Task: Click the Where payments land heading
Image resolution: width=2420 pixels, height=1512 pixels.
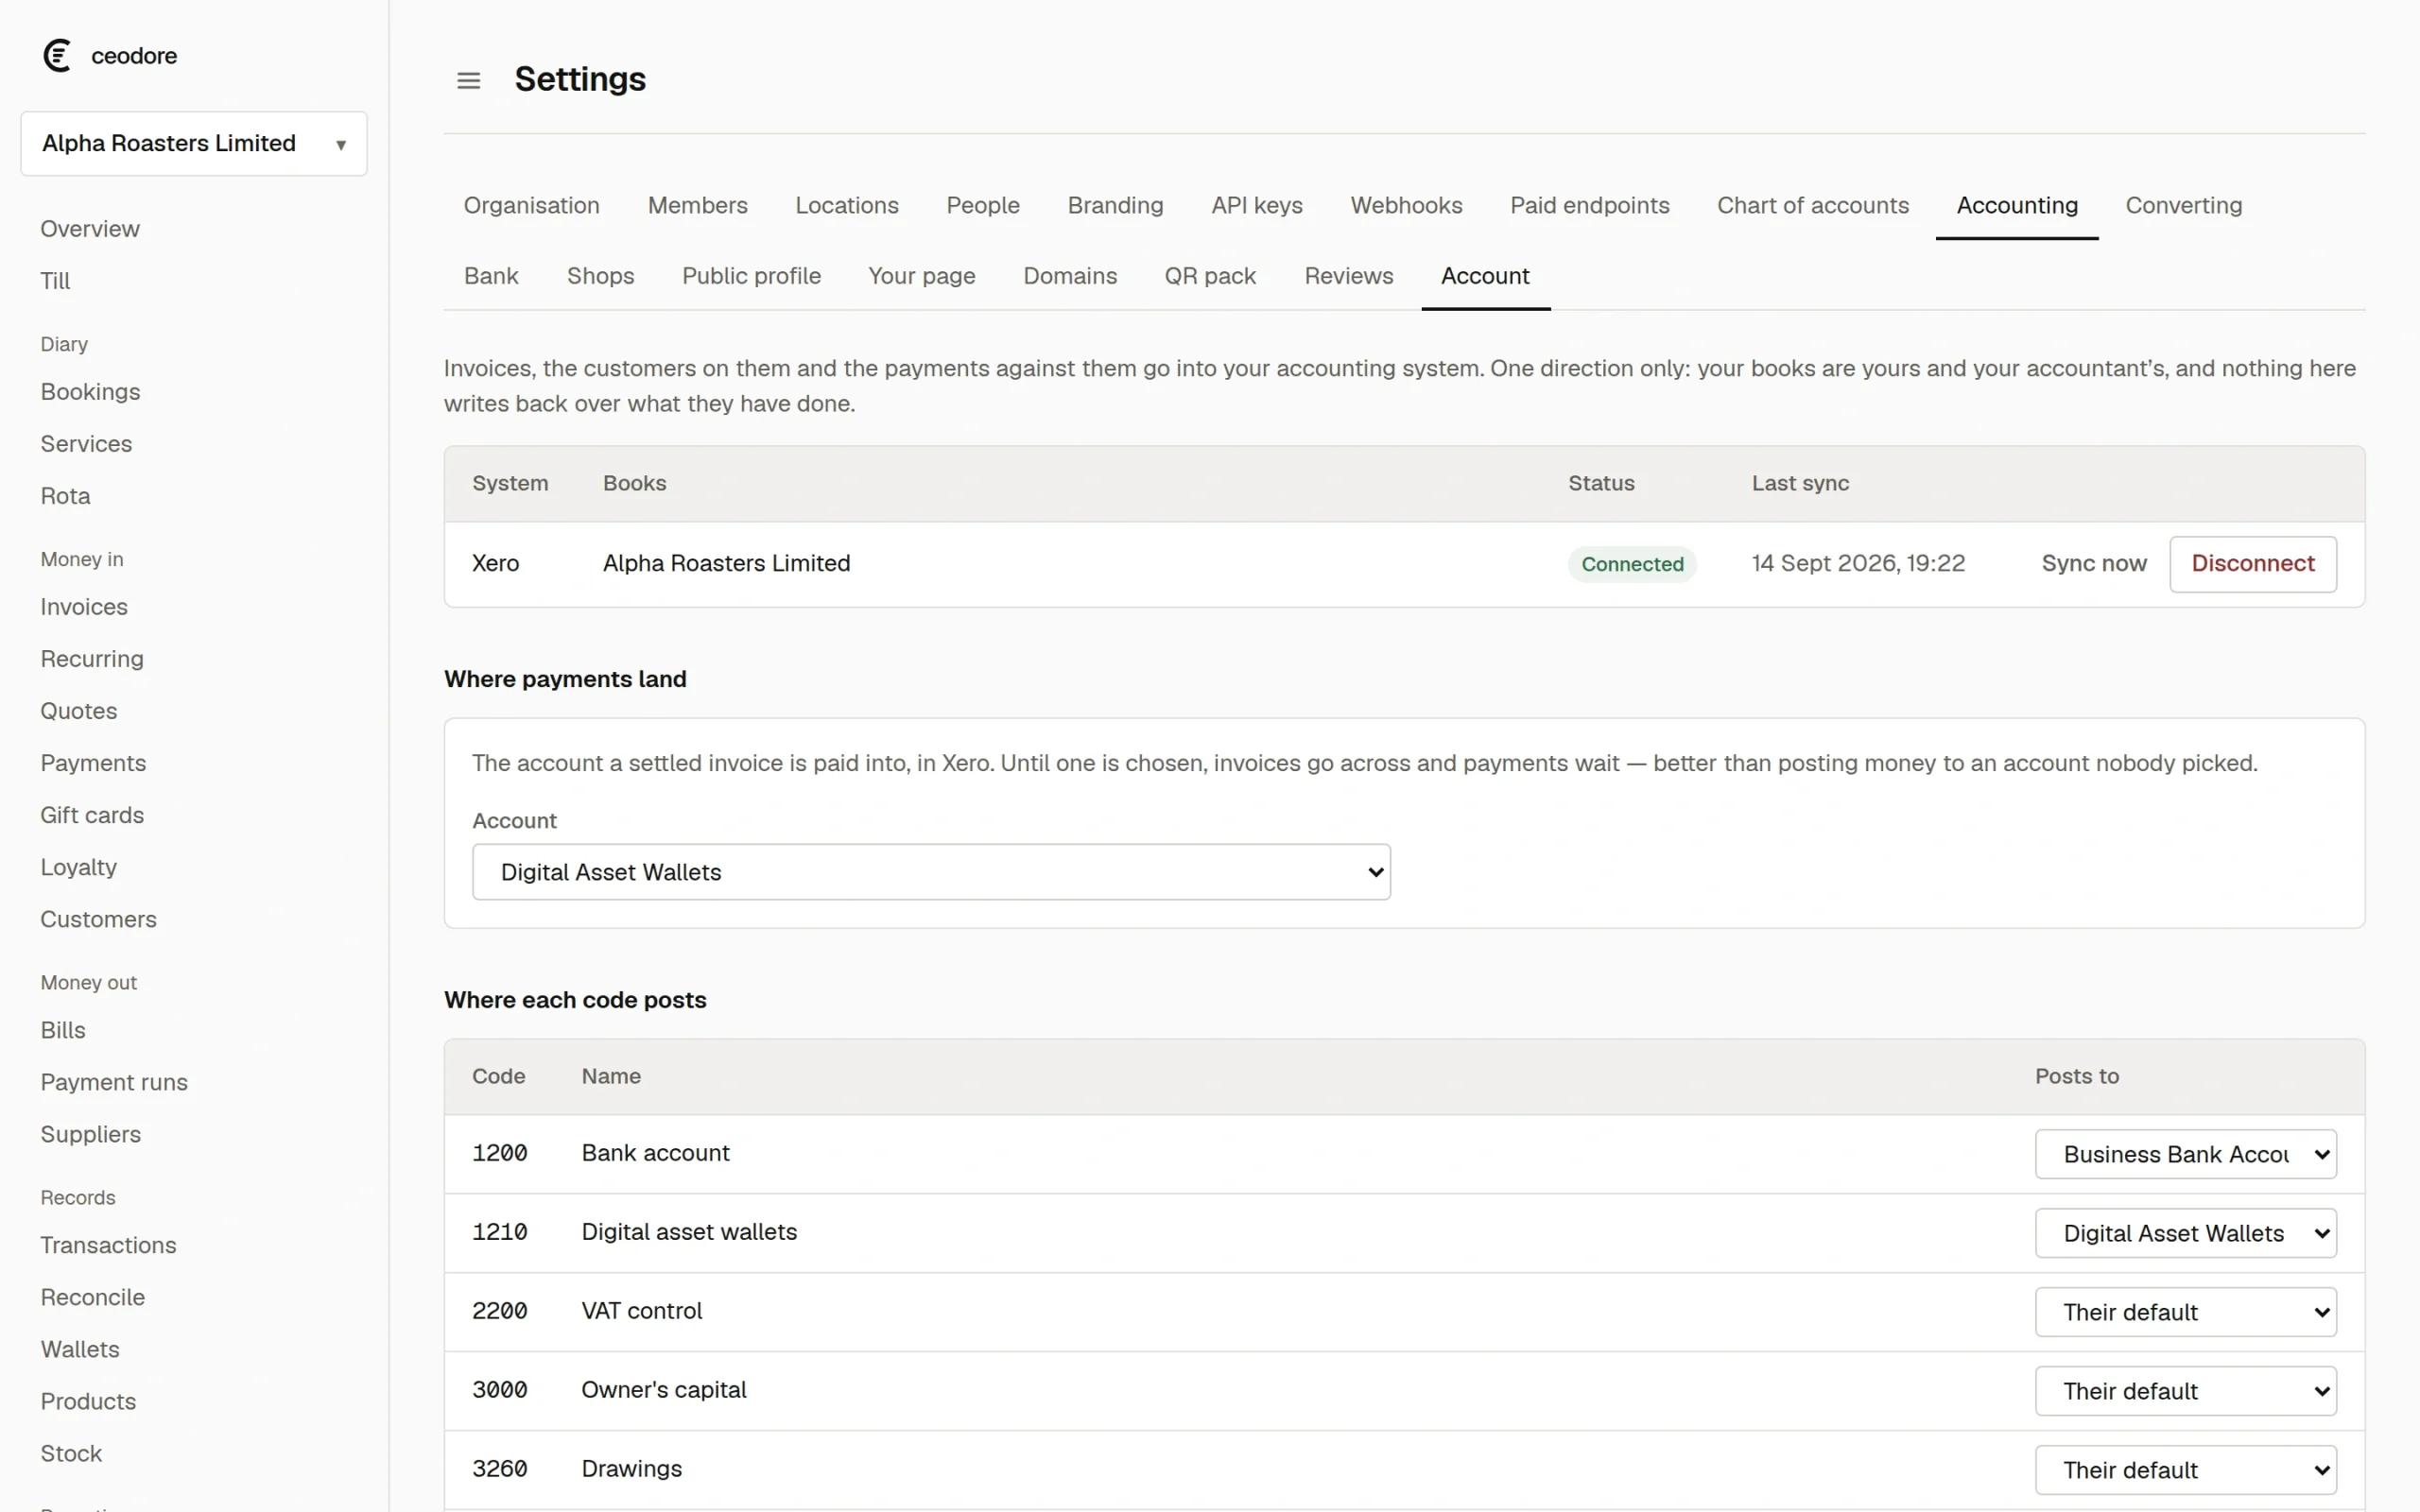Action: [x=565, y=679]
